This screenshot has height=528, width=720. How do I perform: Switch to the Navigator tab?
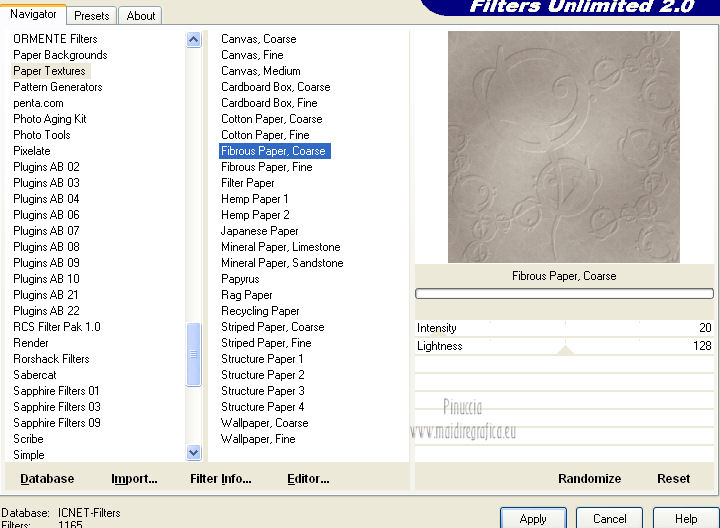33,14
